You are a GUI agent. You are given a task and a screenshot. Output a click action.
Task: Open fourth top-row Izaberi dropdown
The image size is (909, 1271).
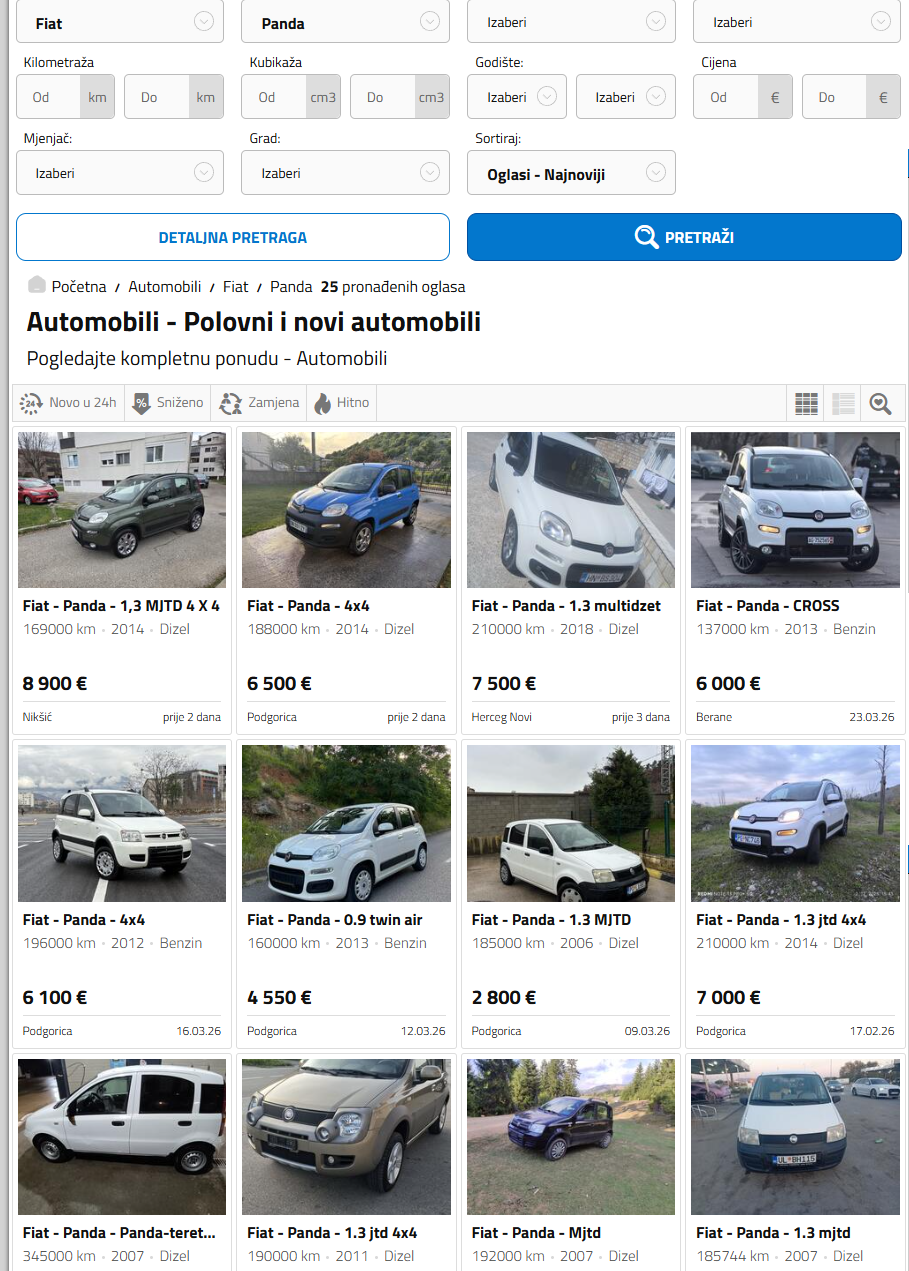click(x=797, y=22)
